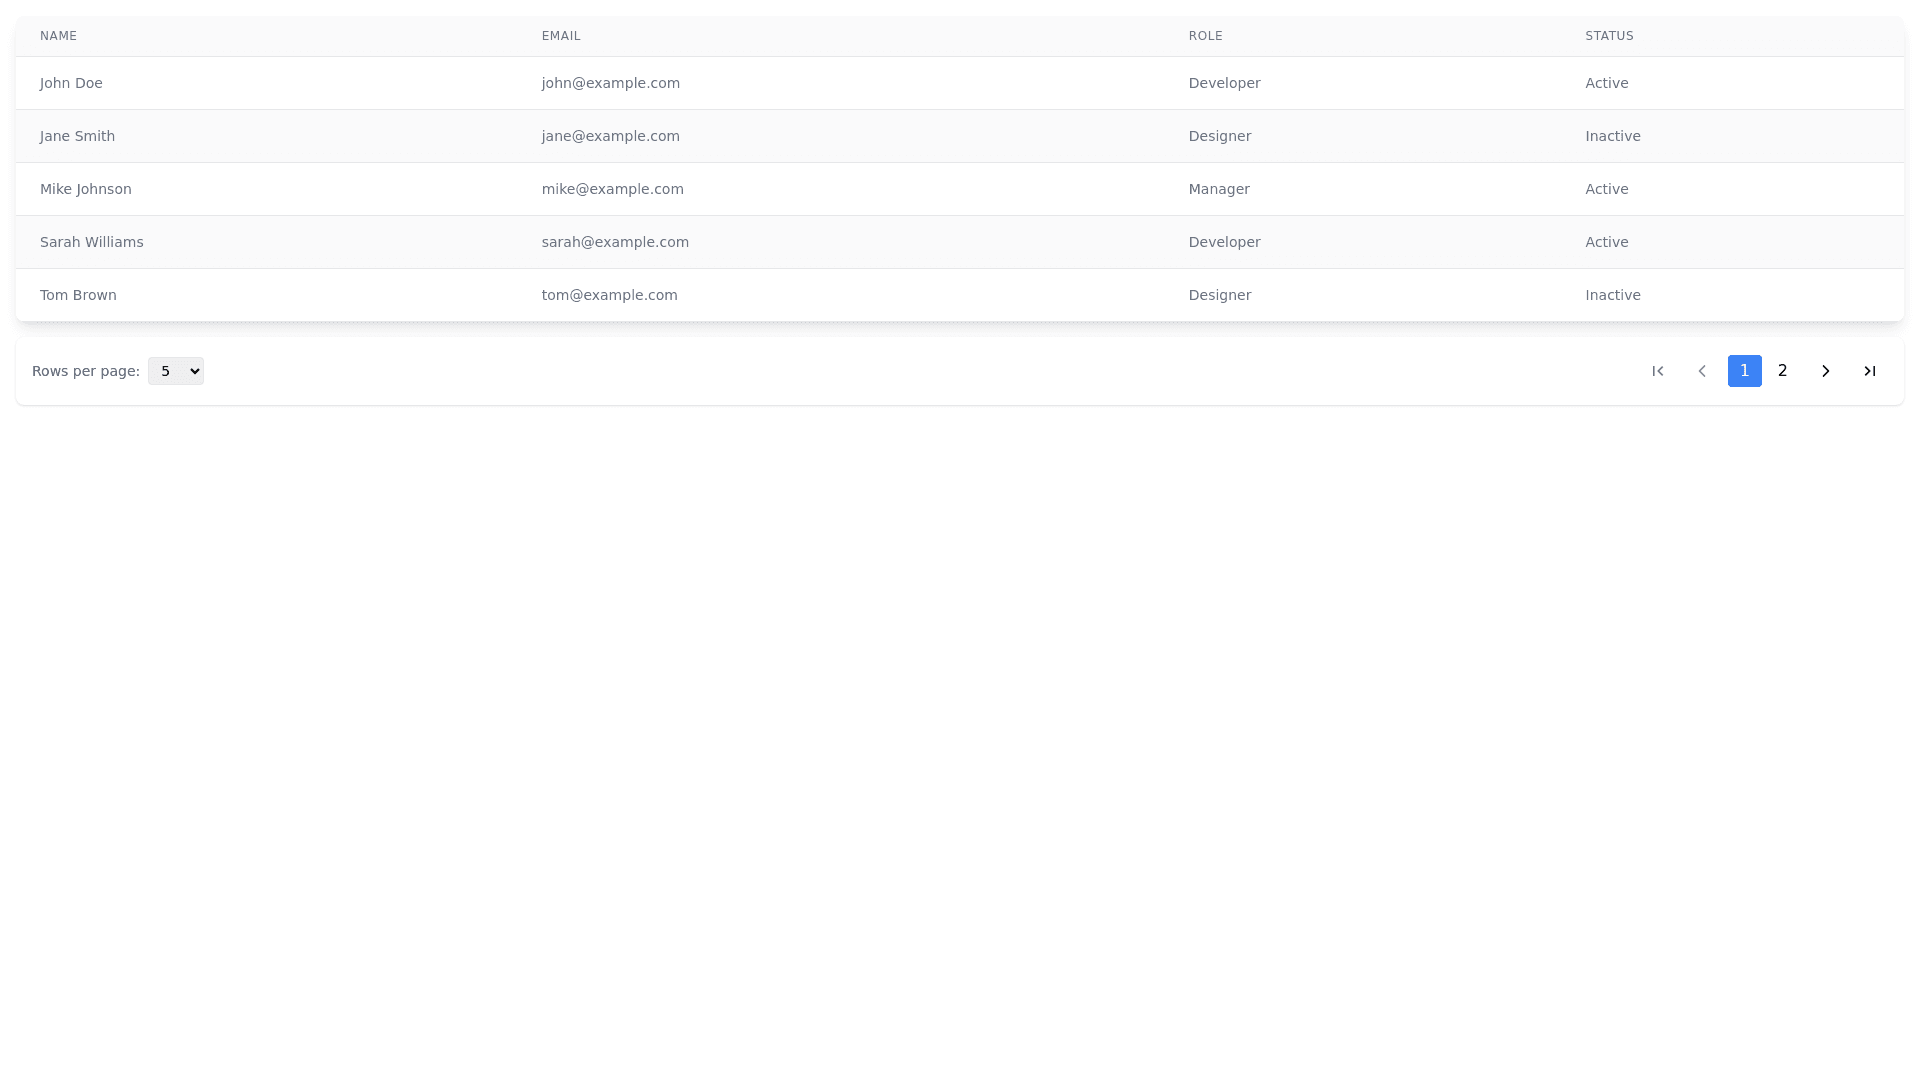
Task: Click Tom Brown's Inactive status cell
Action: point(1612,295)
